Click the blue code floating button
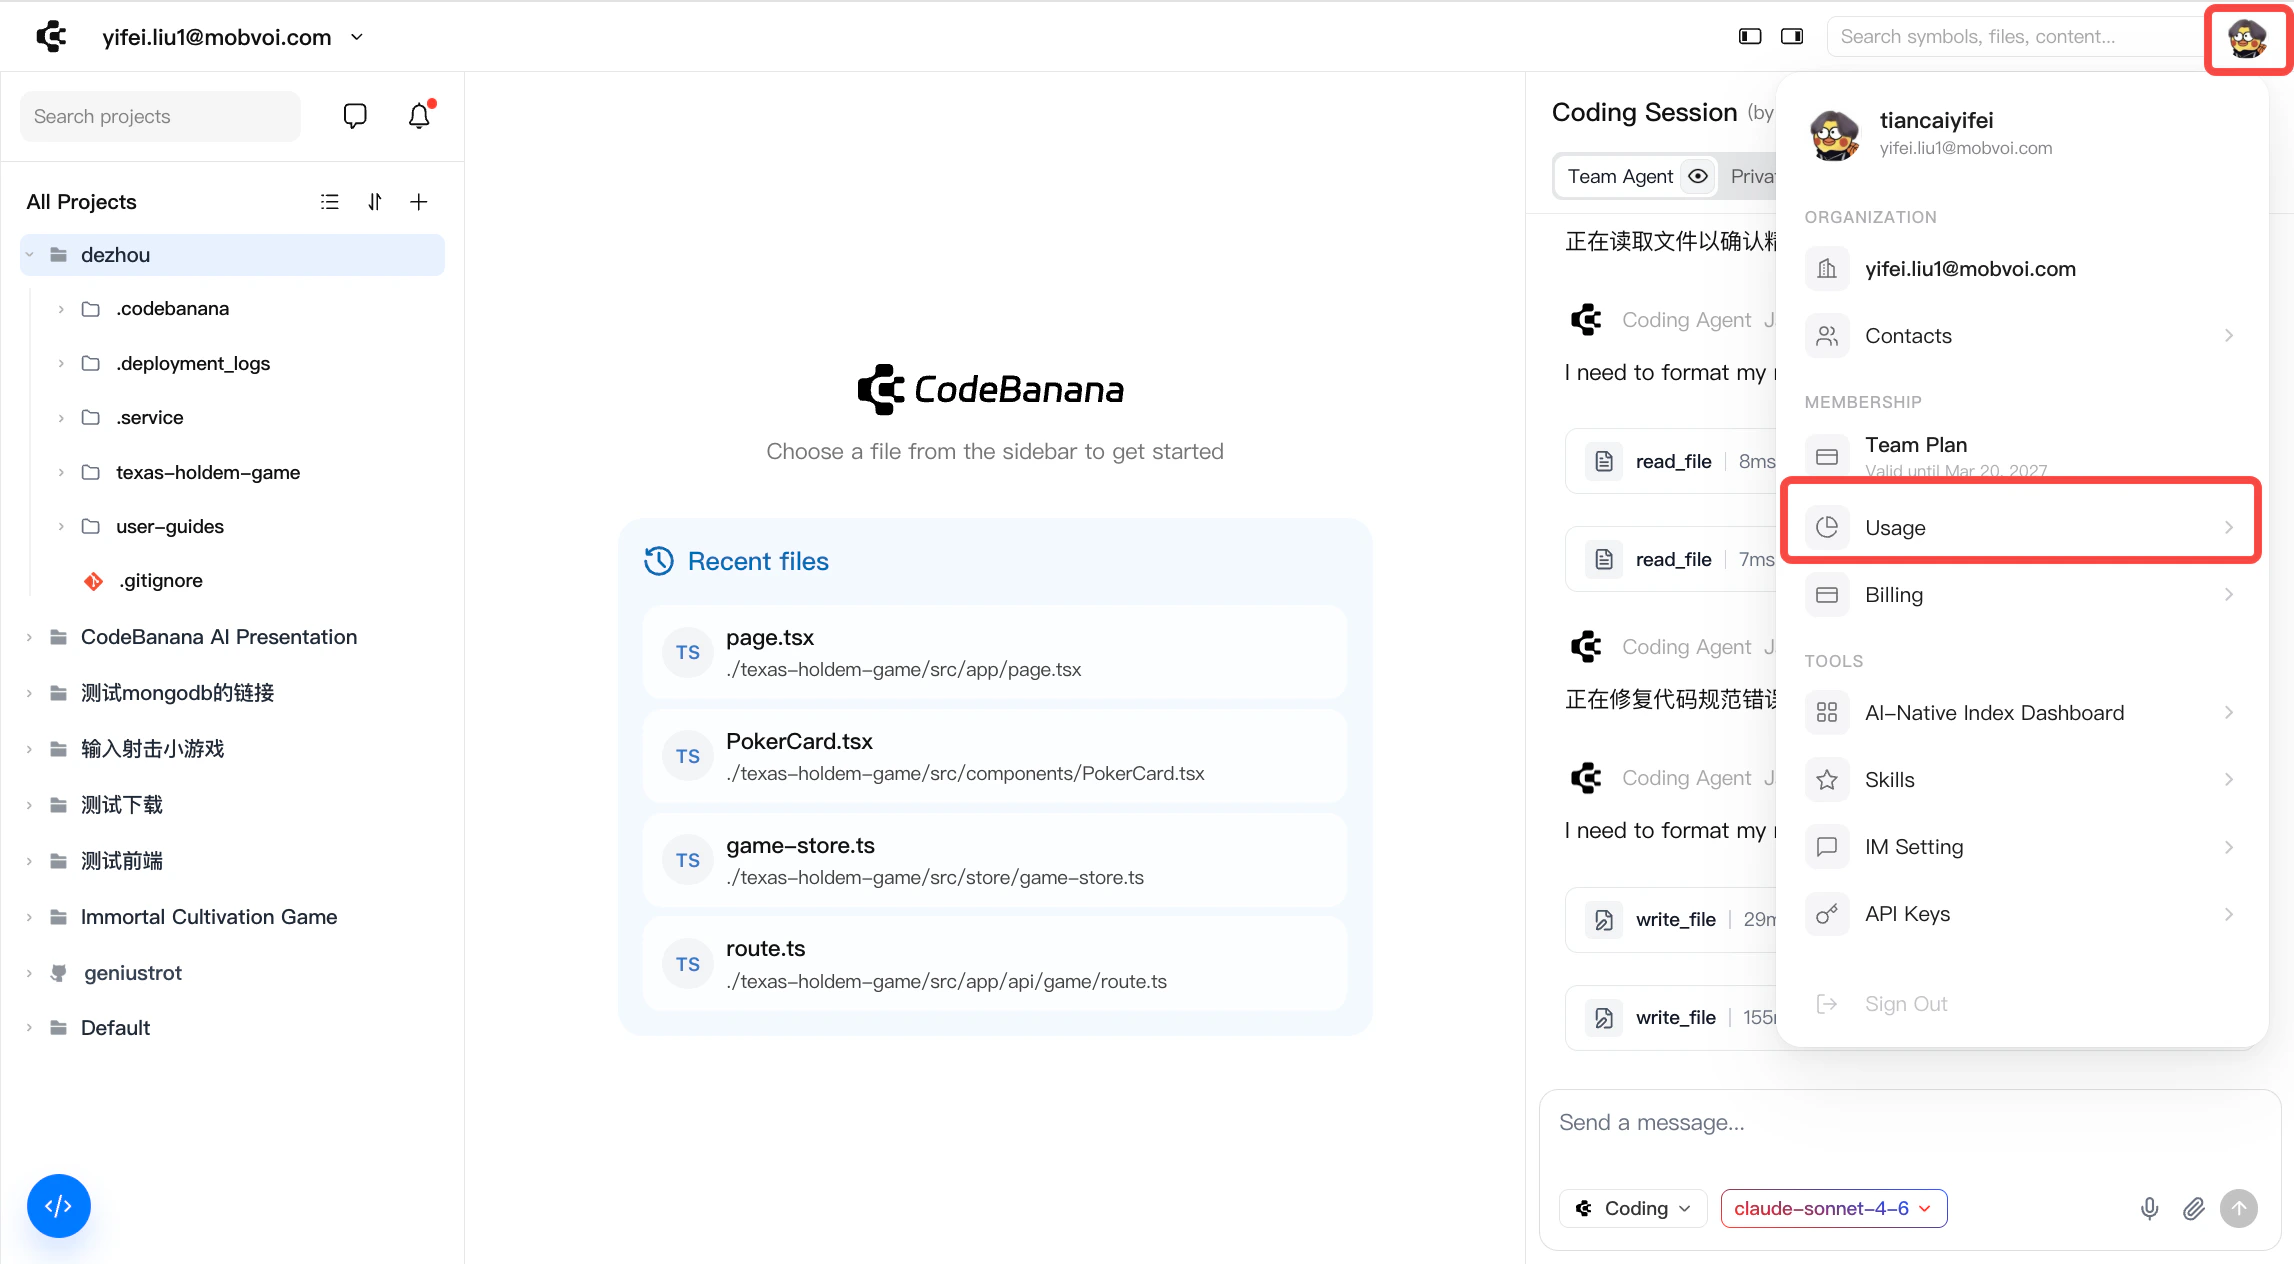This screenshot has height=1264, width=2294. (x=58, y=1206)
